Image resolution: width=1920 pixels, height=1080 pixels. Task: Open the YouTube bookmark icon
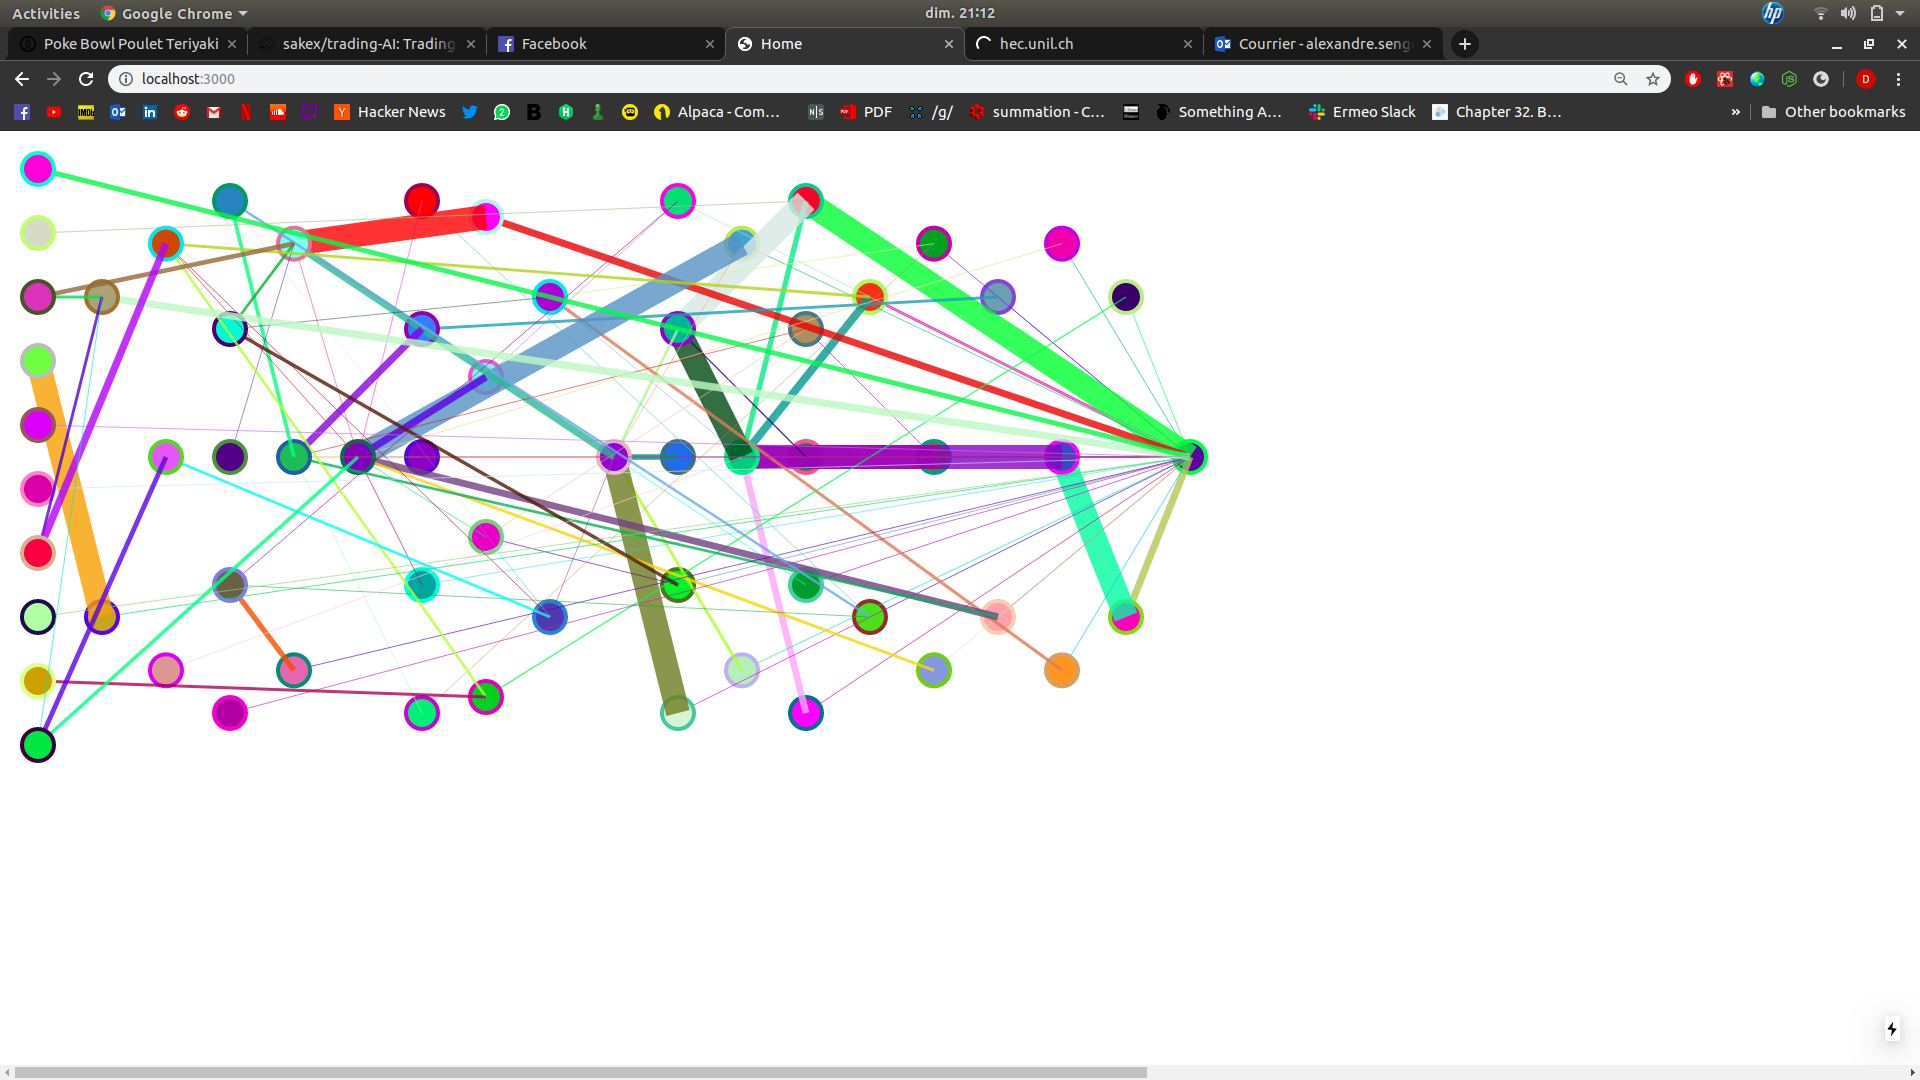[x=54, y=112]
